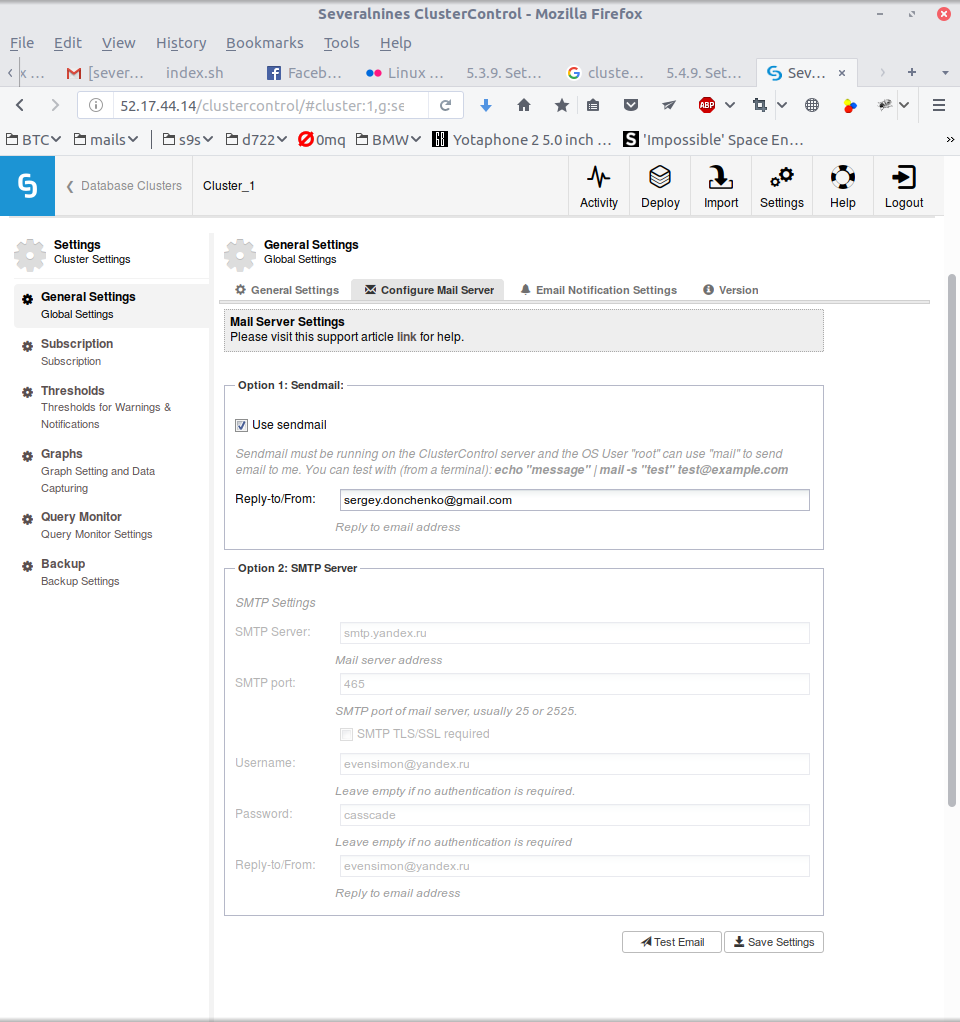Open the Yotaphone 2 bookmark
Screen dimensions: 960x1022
click(x=522, y=139)
